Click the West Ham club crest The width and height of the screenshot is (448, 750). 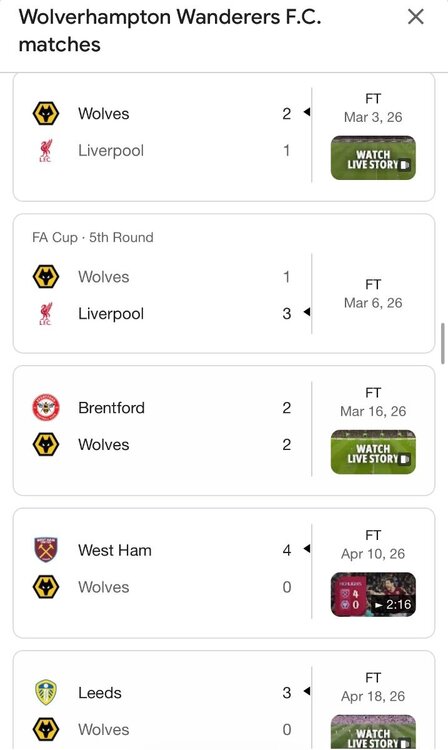pyautogui.click(x=46, y=550)
